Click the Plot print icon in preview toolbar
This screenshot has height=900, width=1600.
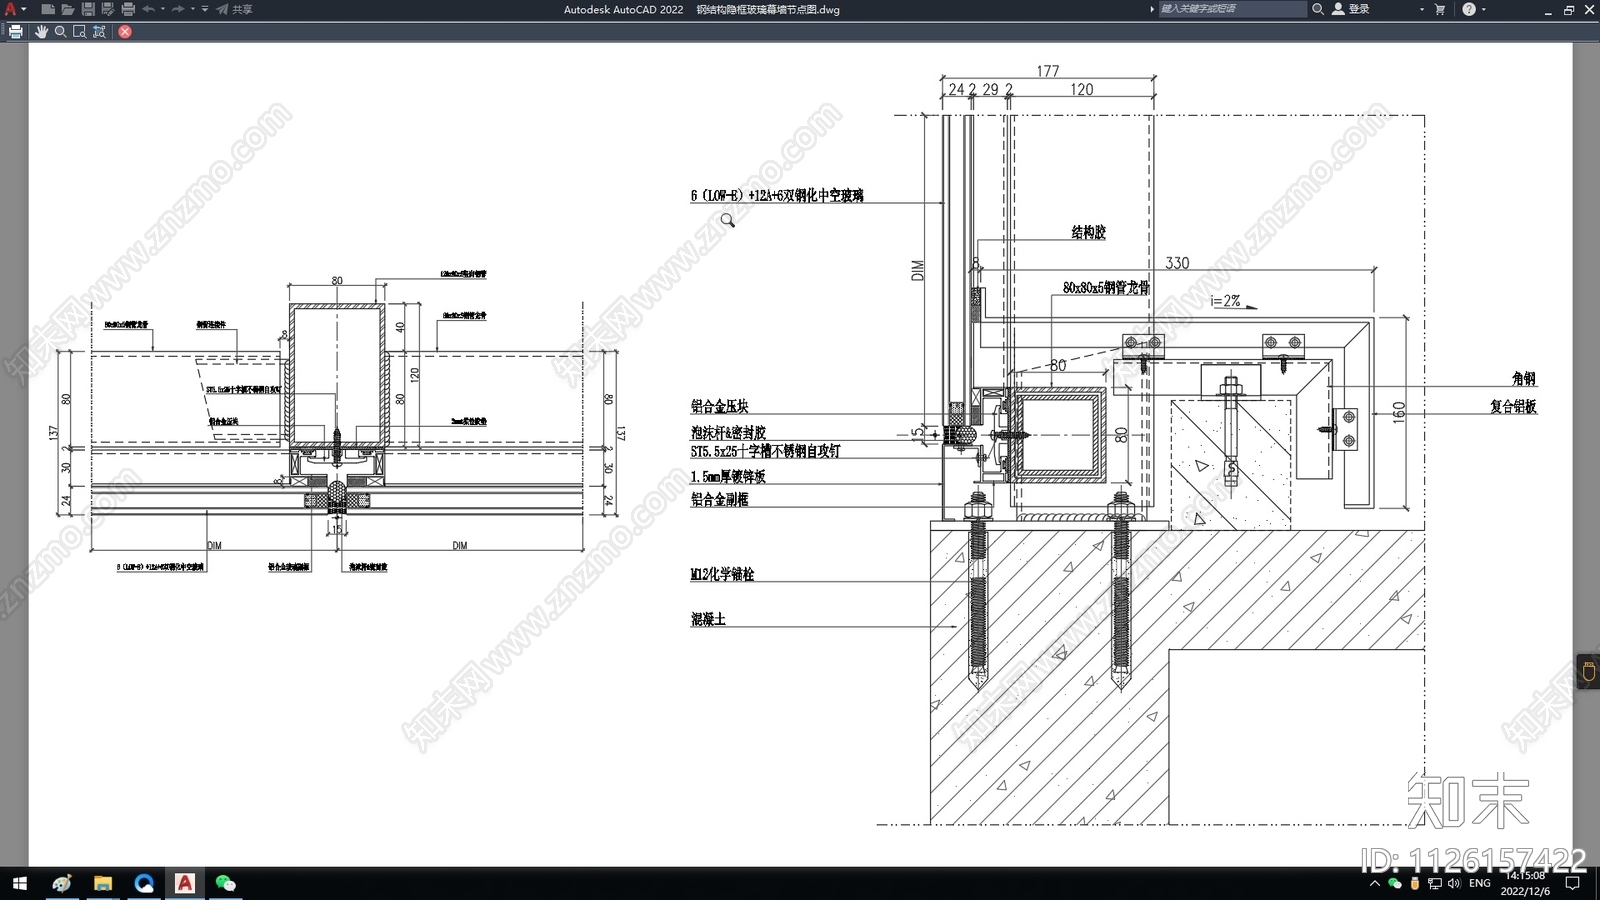(15, 32)
